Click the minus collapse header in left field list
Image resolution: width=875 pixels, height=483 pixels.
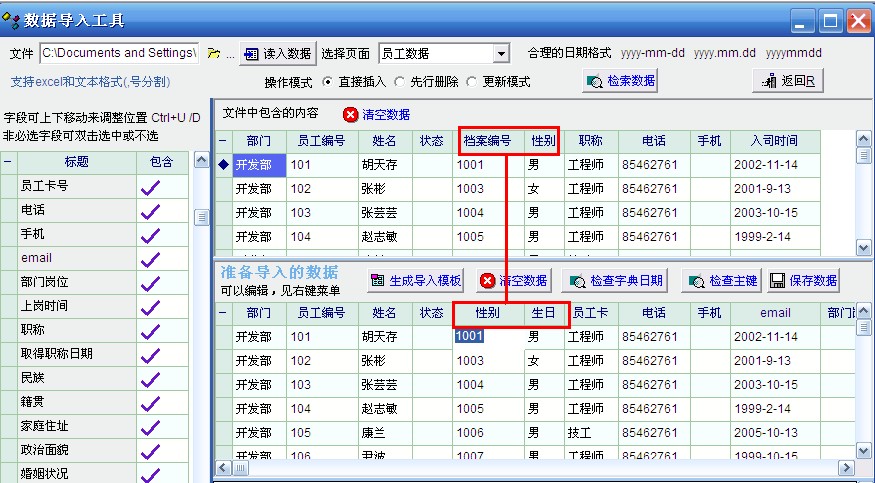point(9,162)
